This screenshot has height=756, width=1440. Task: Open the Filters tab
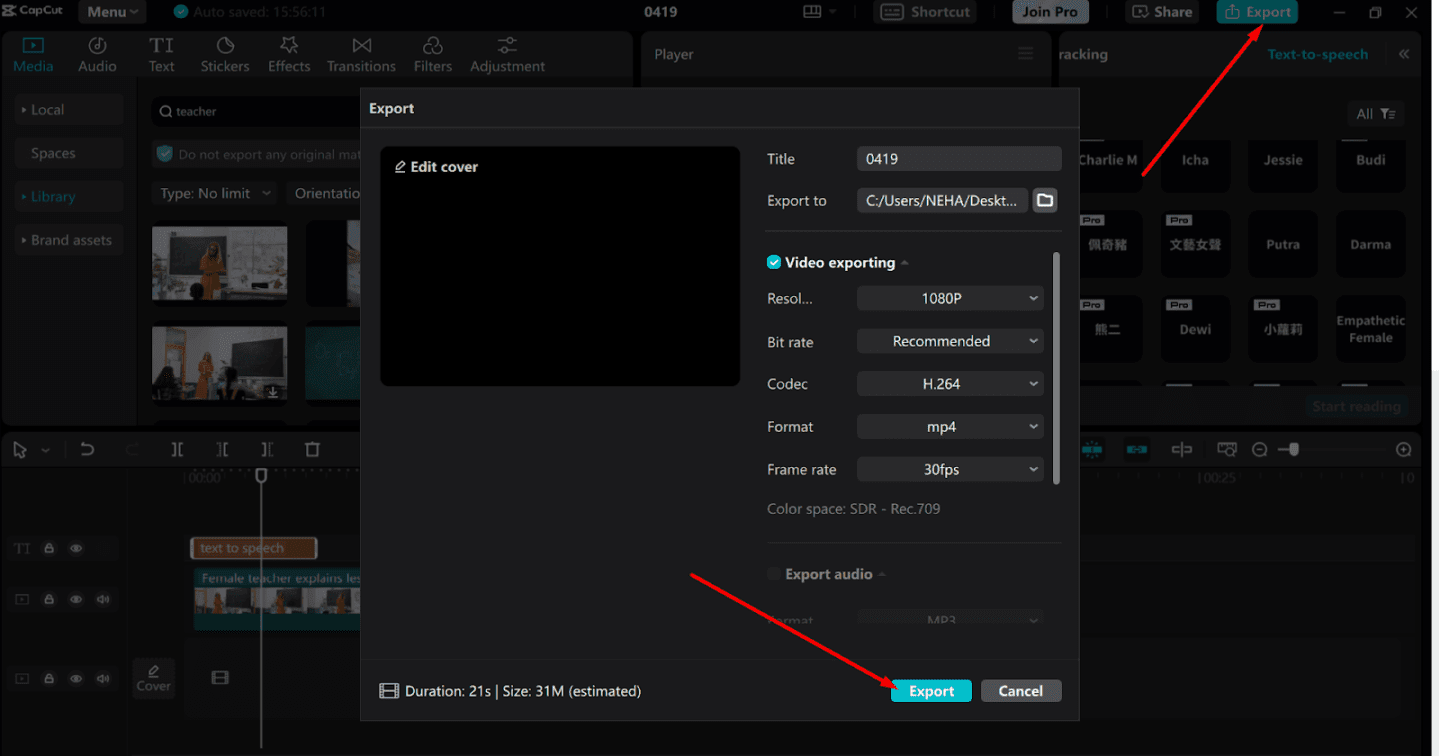click(433, 55)
